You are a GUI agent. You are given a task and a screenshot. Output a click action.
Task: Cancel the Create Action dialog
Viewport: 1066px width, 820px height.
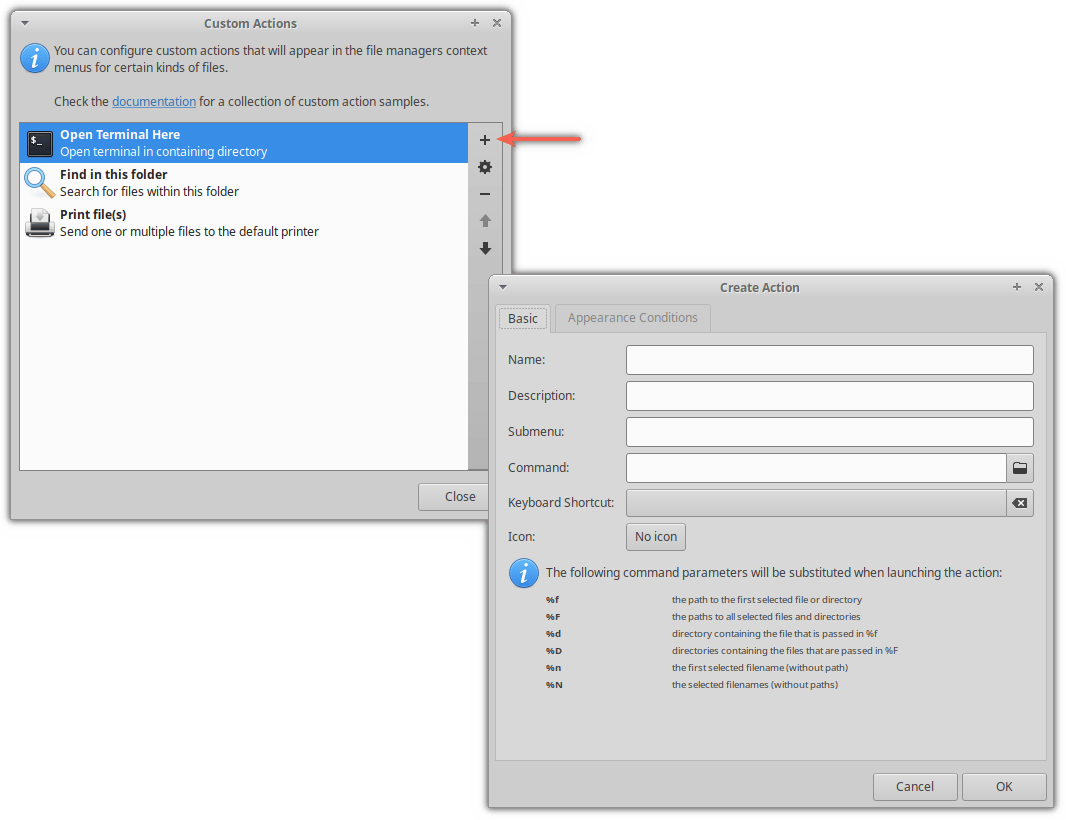pyautogui.click(x=915, y=786)
